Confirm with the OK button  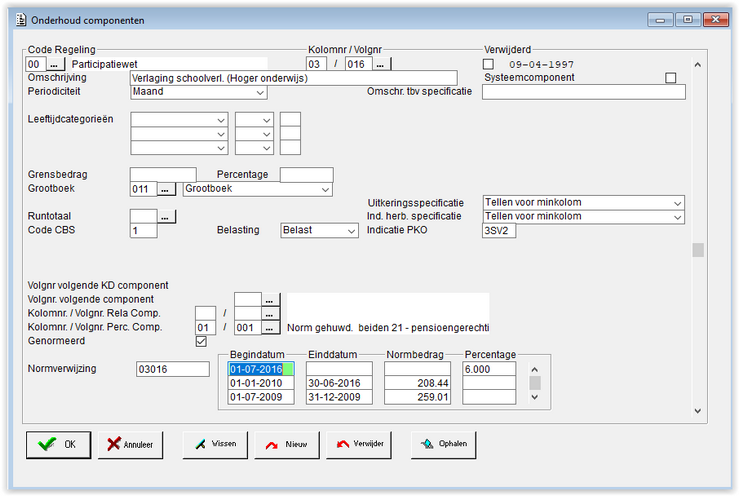pos(58,444)
